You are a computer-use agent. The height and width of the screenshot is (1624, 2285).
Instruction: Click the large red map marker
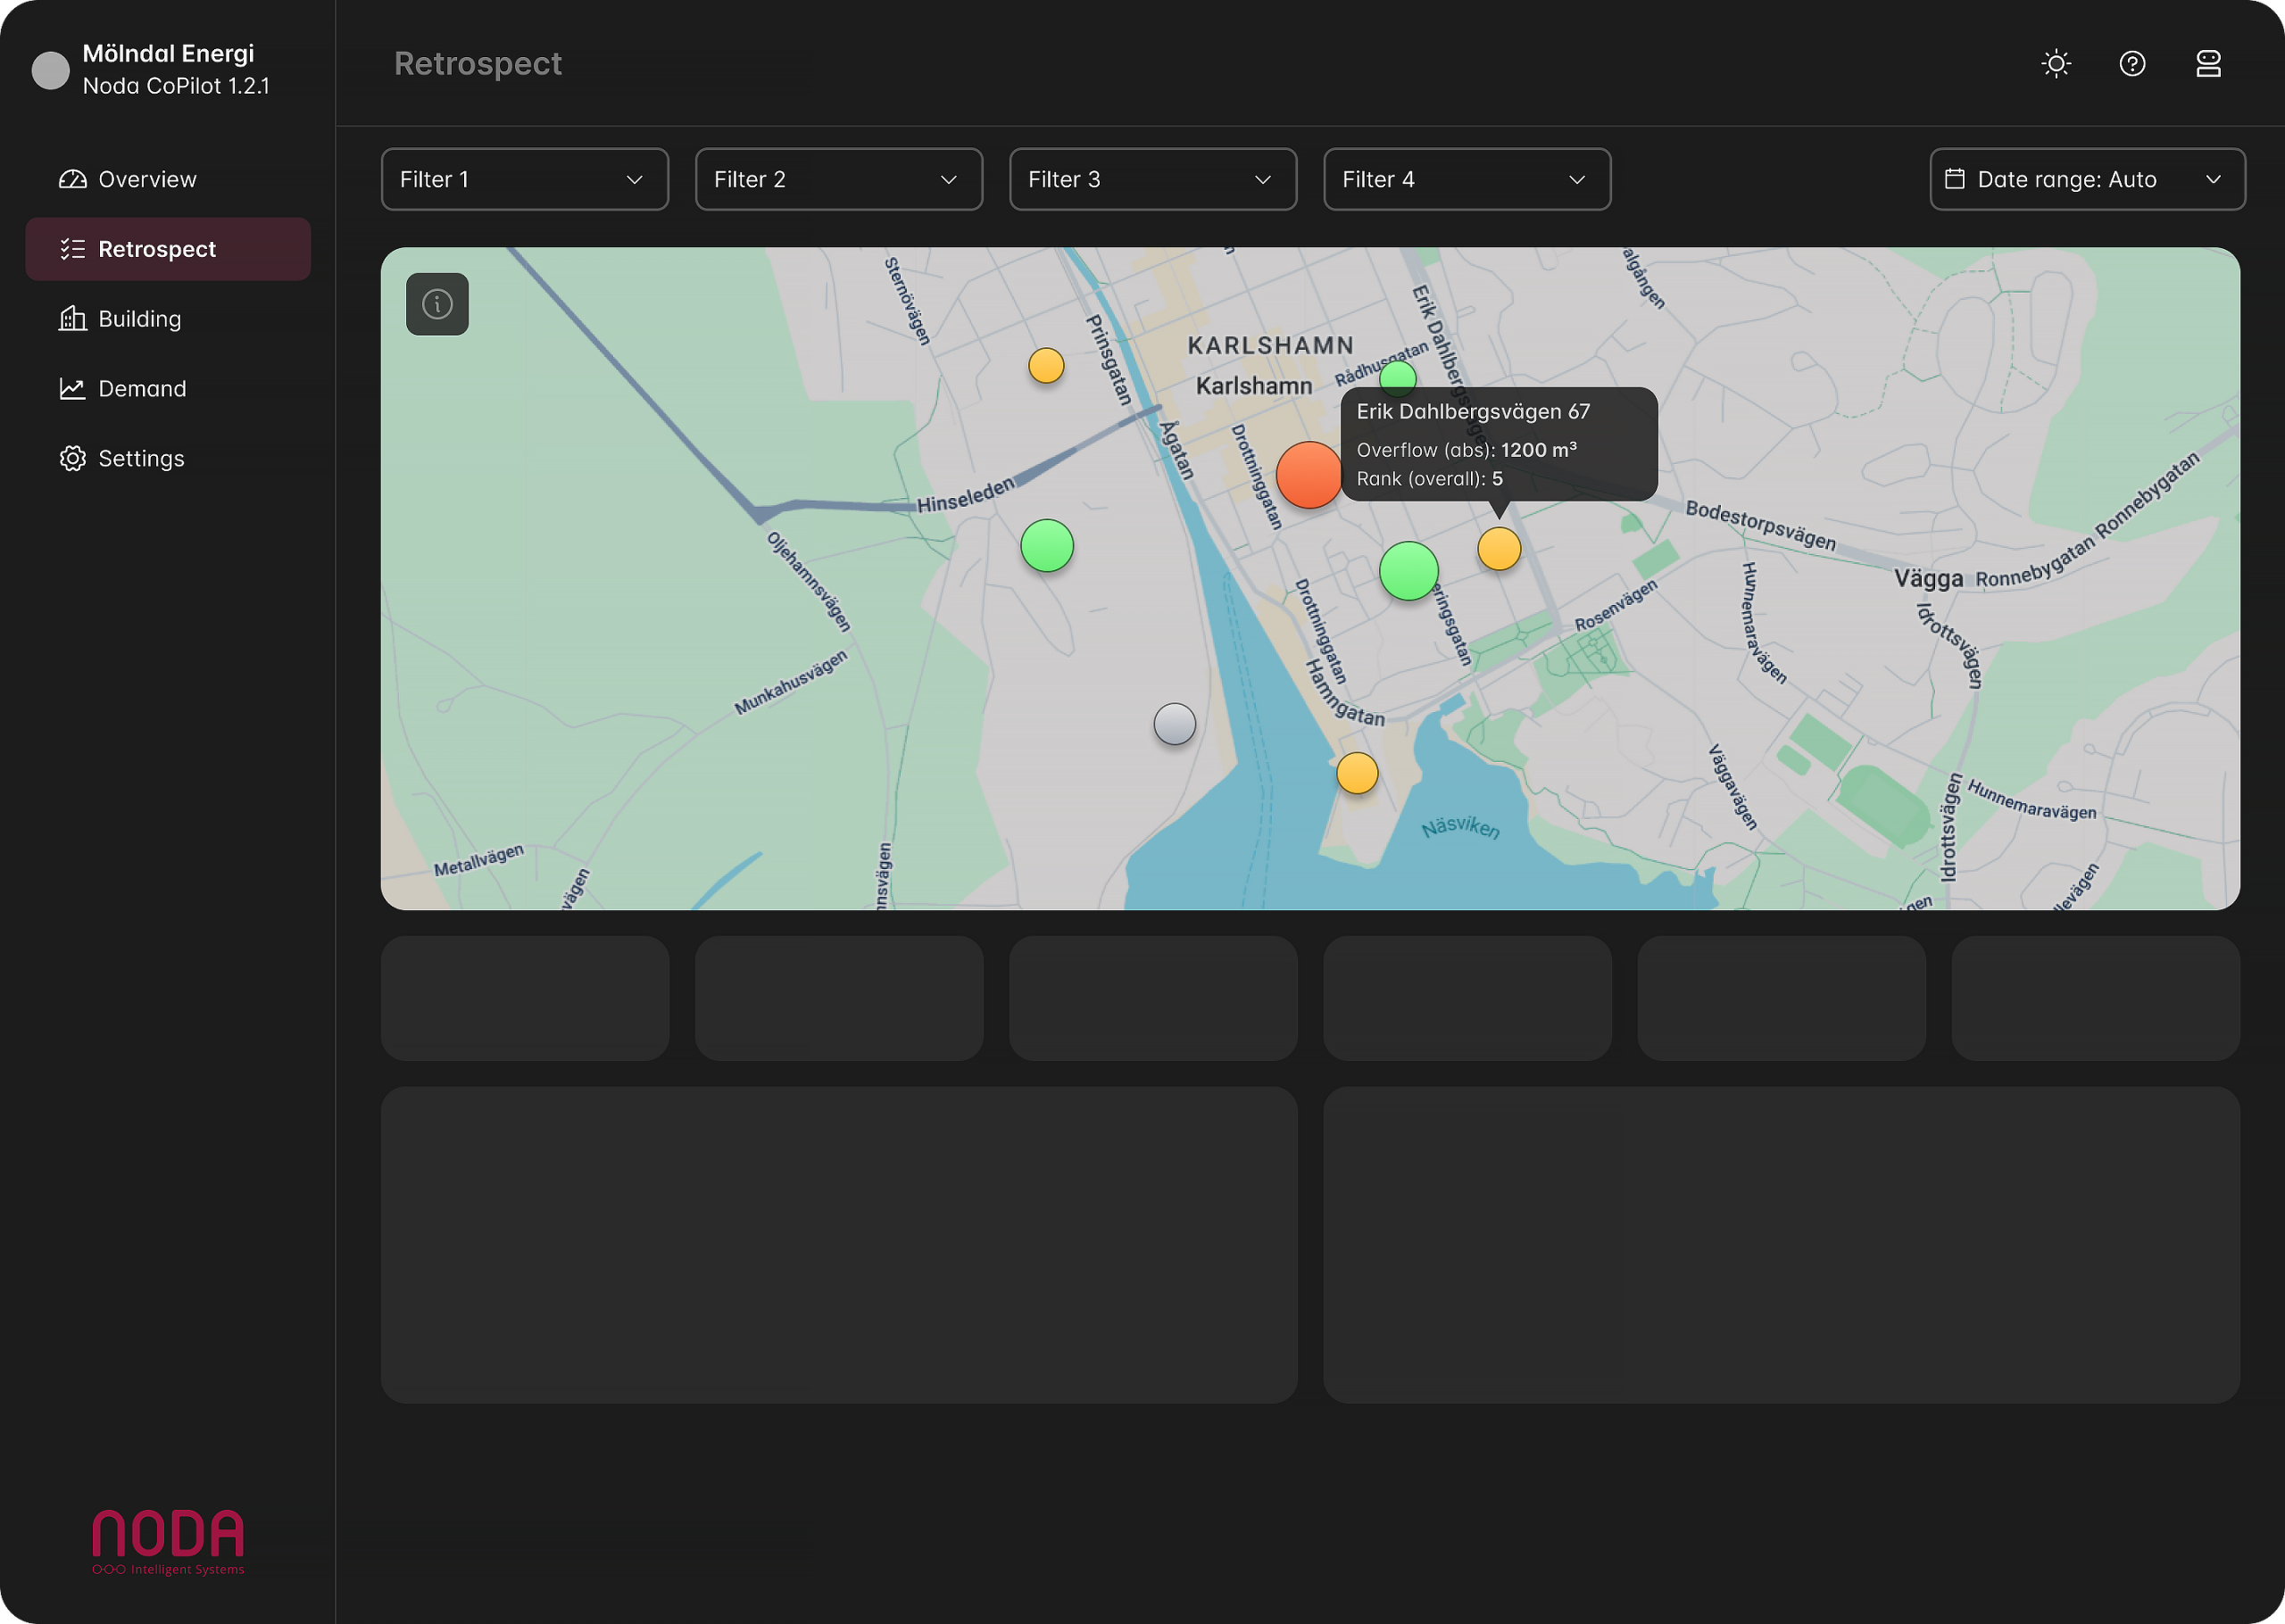[1308, 475]
